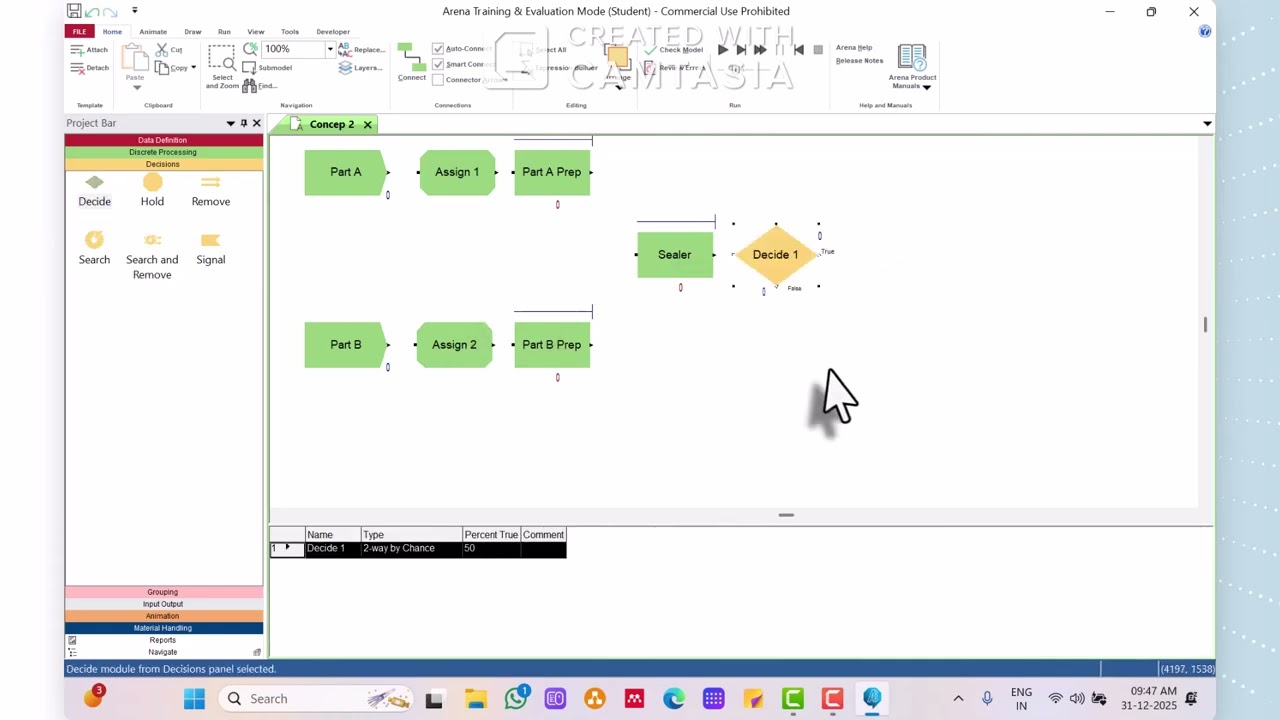Click the Start Over run button
1280x720 pixels.
pyautogui.click(x=798, y=50)
